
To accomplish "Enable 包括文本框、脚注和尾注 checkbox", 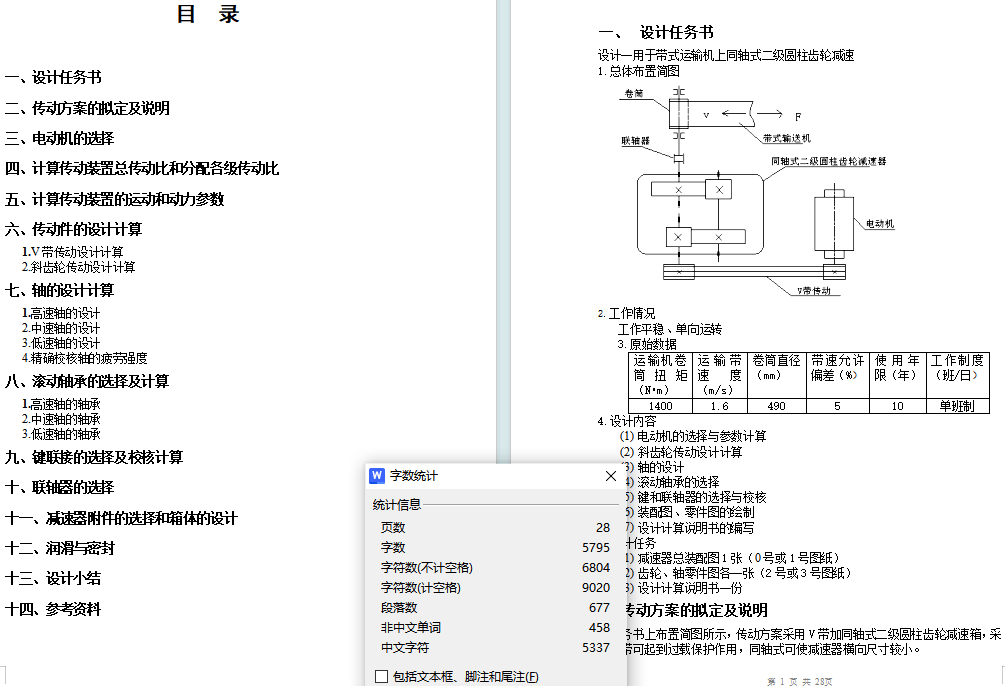I will pyautogui.click(x=381, y=677).
